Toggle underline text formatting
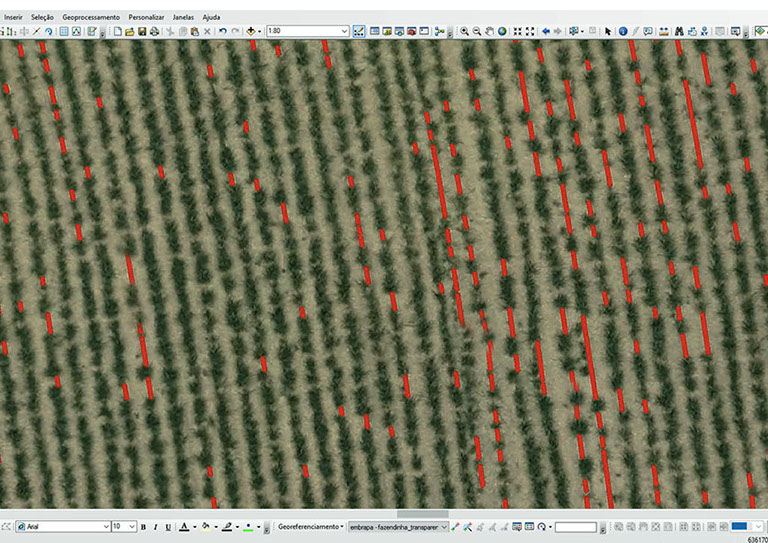The width and height of the screenshot is (768, 543). (x=167, y=526)
